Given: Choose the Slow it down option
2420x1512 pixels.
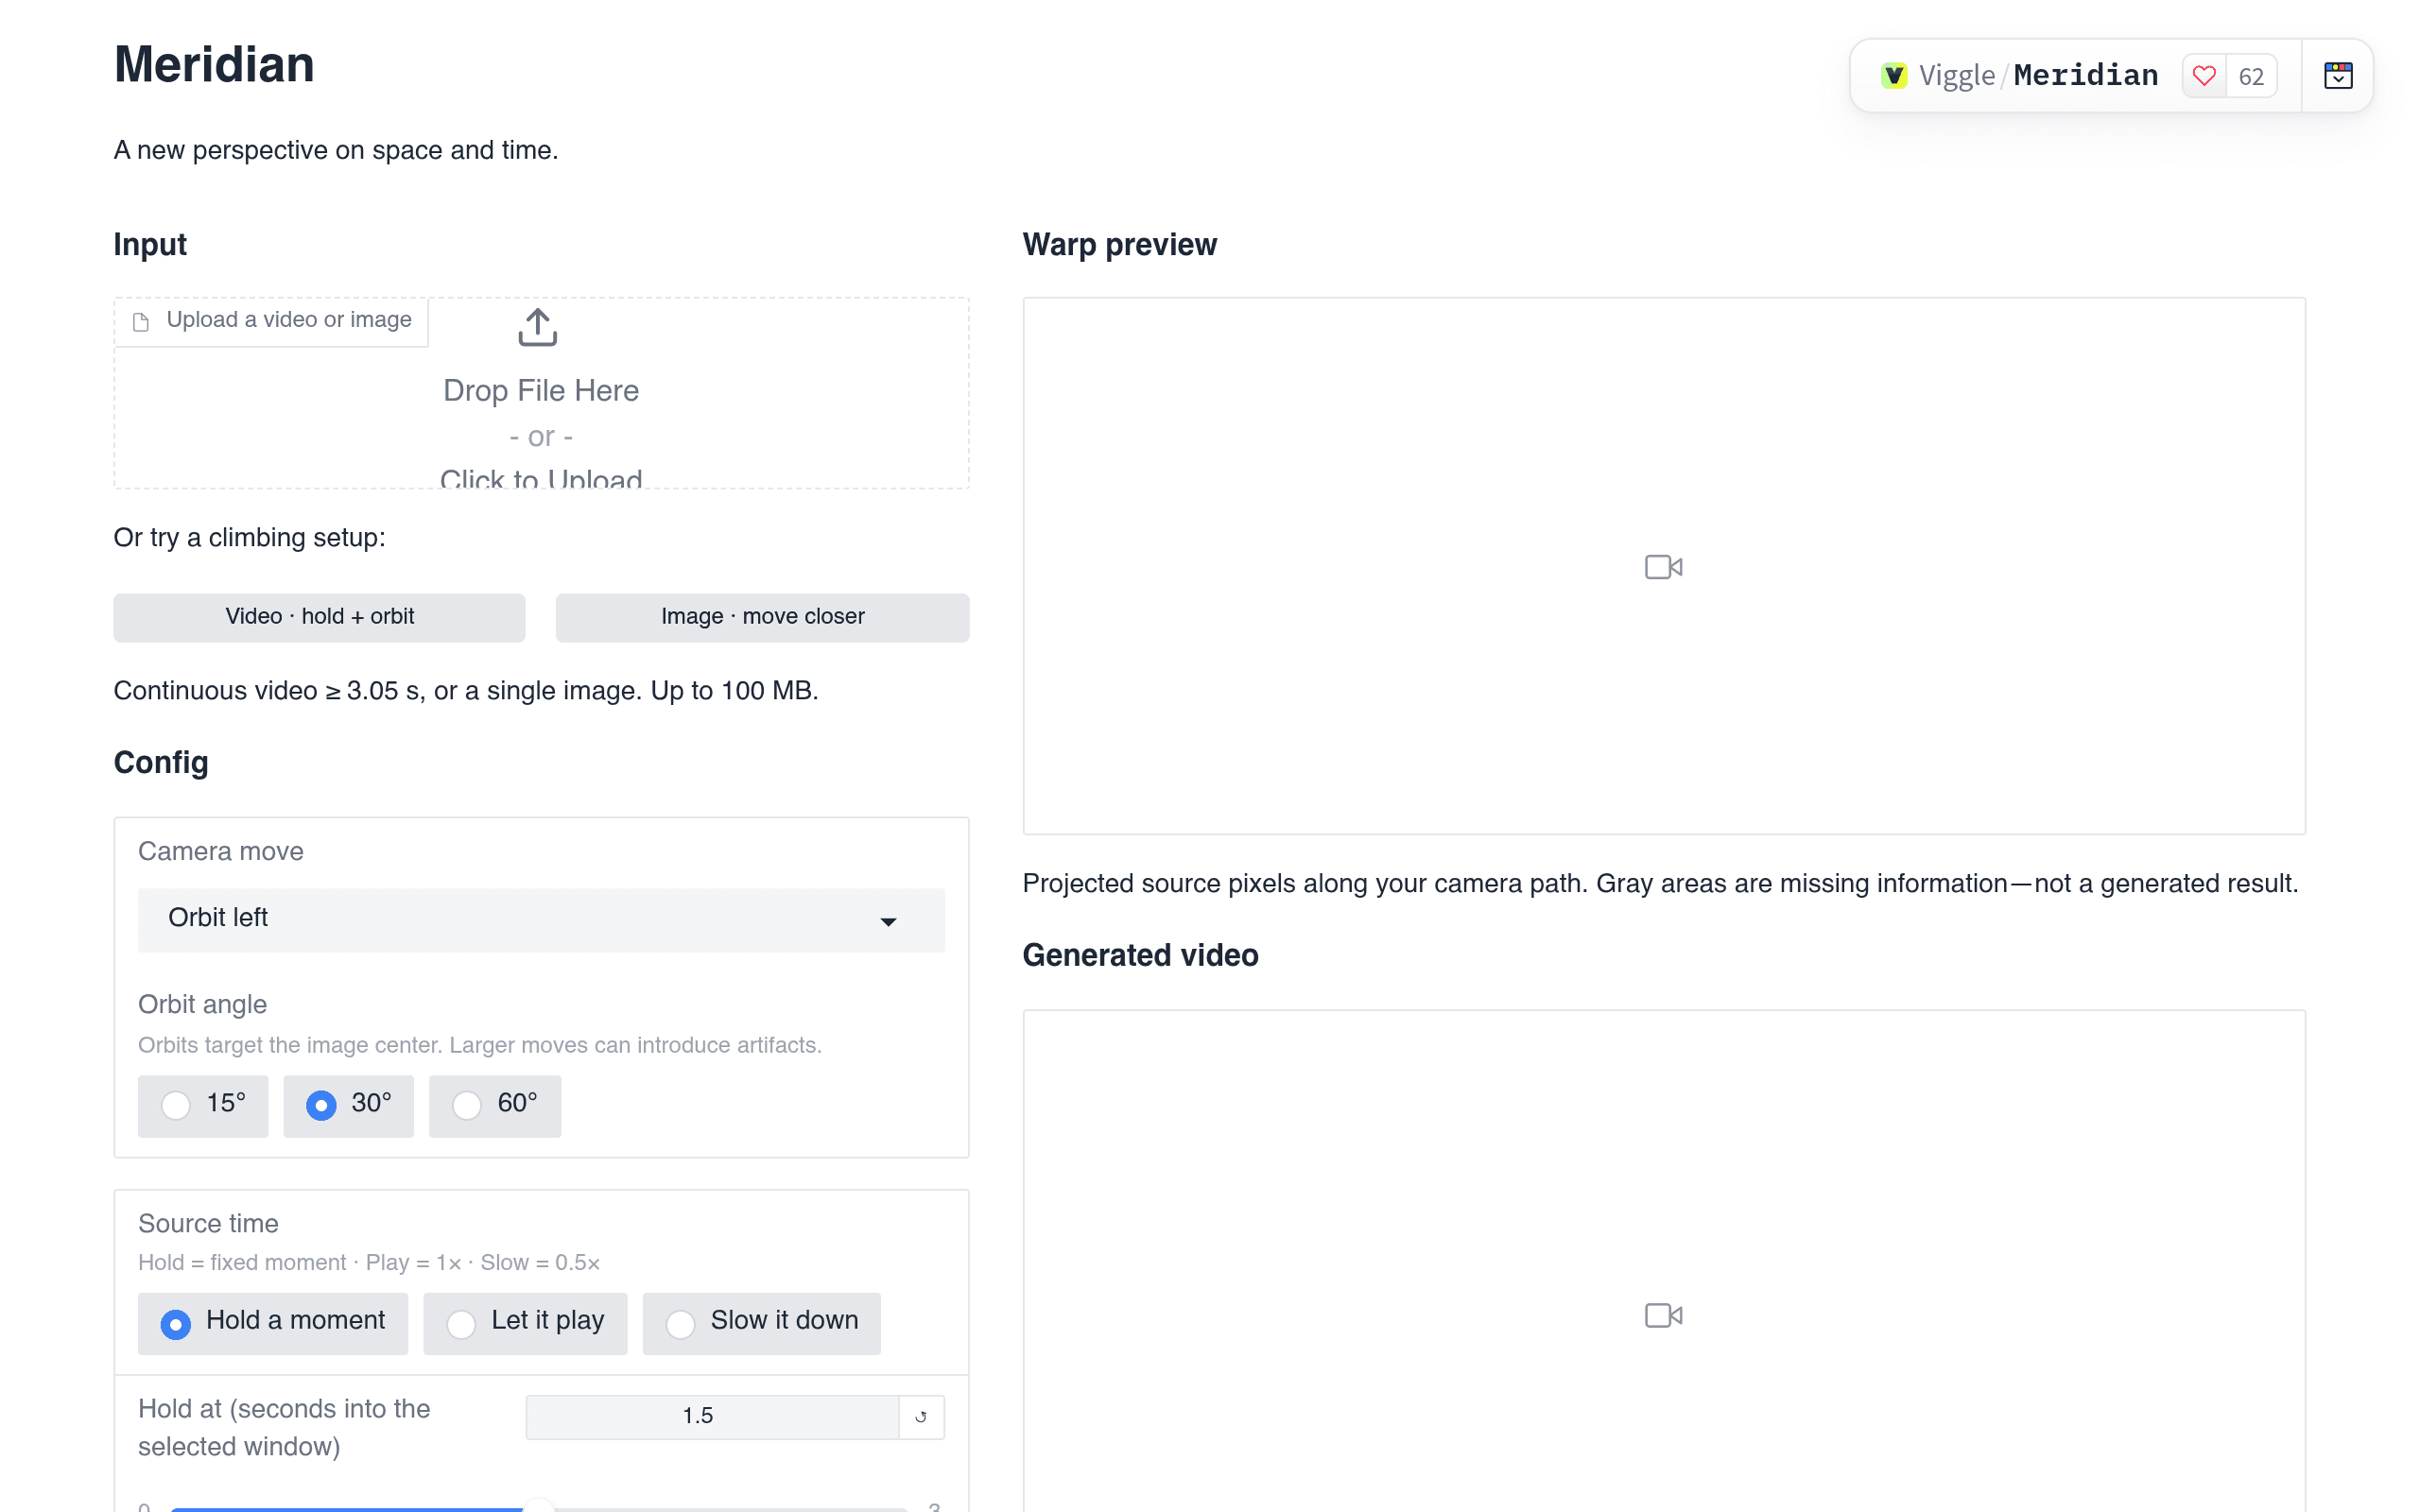Looking at the screenshot, I should tap(761, 1323).
